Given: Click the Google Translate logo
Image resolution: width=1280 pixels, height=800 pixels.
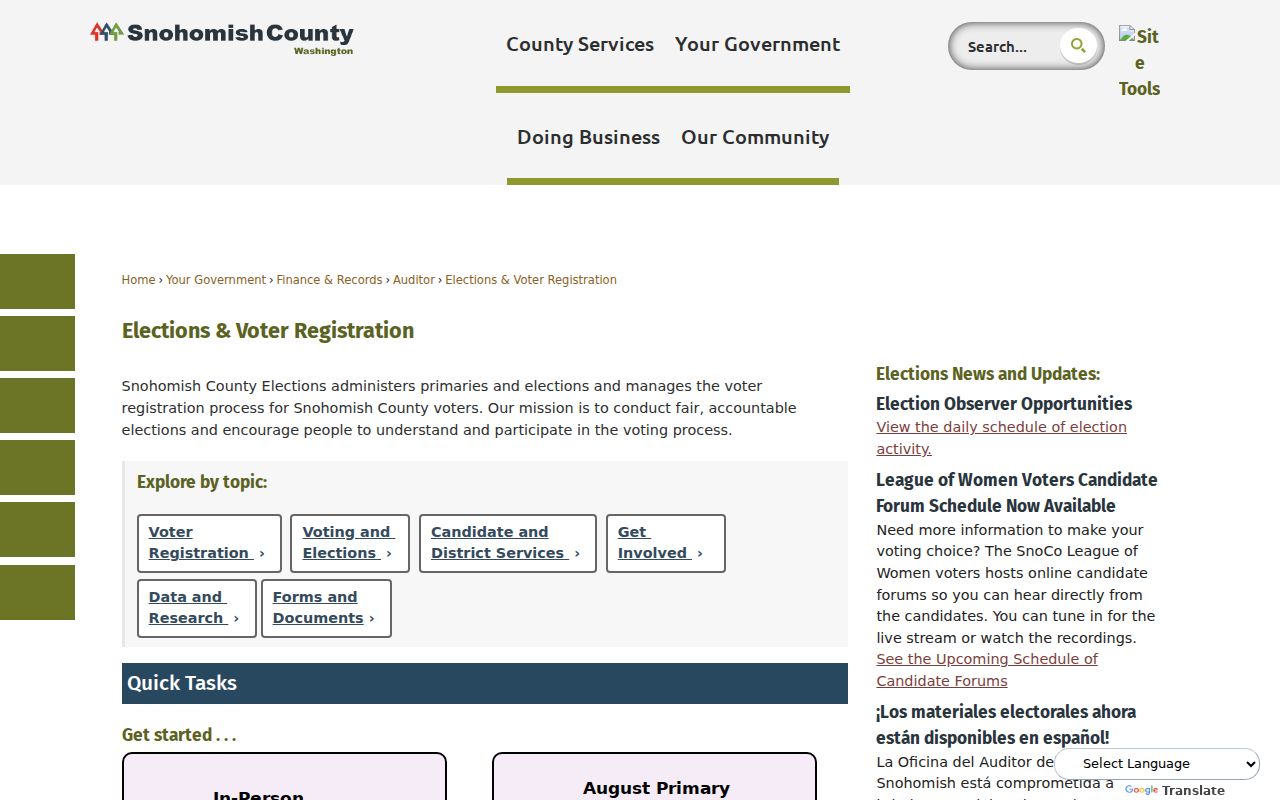Looking at the screenshot, I should (x=1142, y=790).
